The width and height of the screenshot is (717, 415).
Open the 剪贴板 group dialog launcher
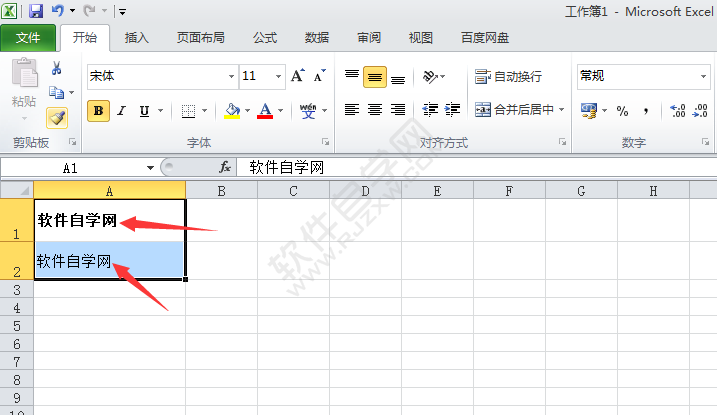73,142
